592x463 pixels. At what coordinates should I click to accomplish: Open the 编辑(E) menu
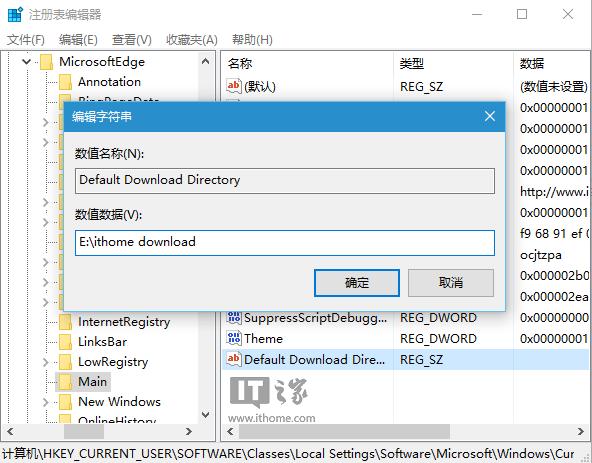pos(78,40)
